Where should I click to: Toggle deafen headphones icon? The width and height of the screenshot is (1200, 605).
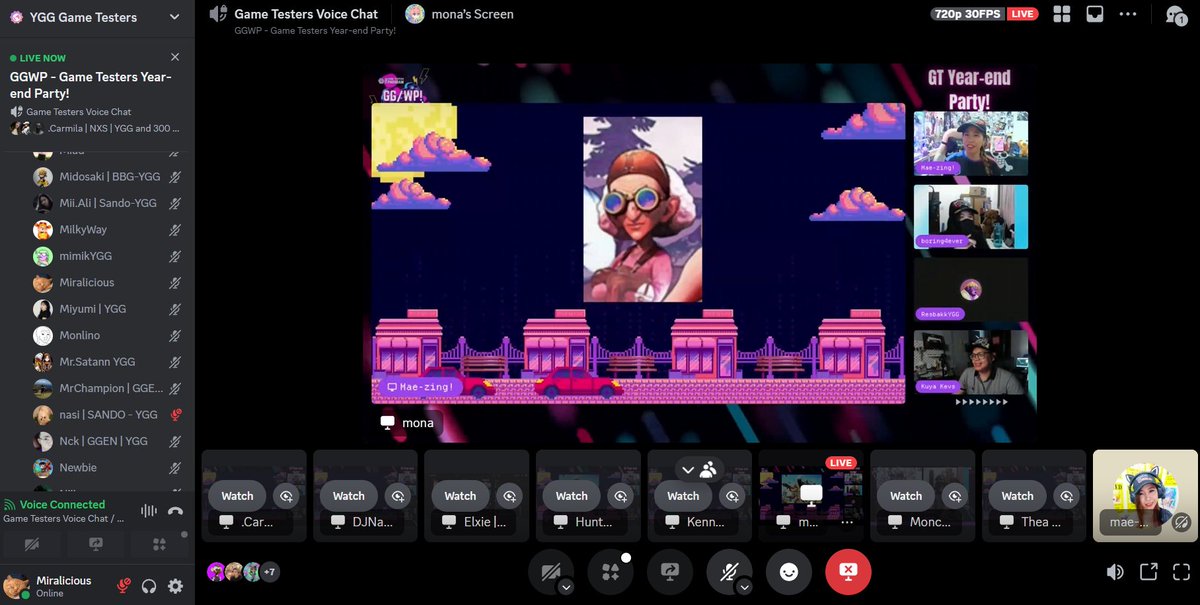(150, 587)
